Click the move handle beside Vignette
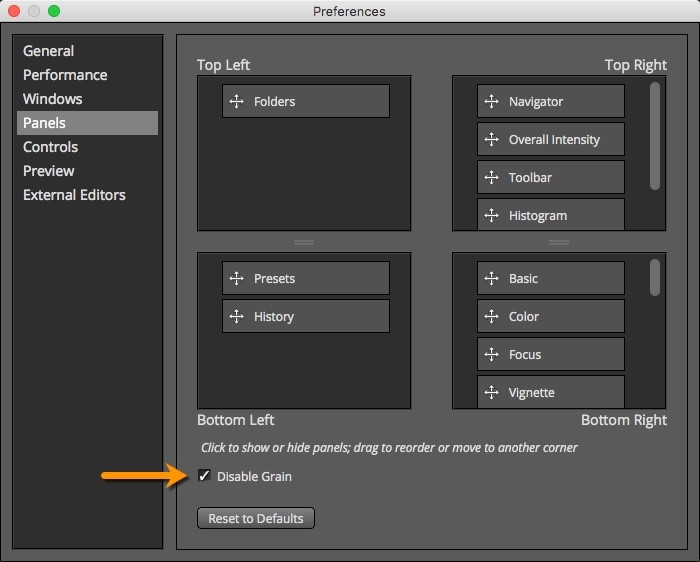Image resolution: width=700 pixels, height=562 pixels. (x=491, y=392)
